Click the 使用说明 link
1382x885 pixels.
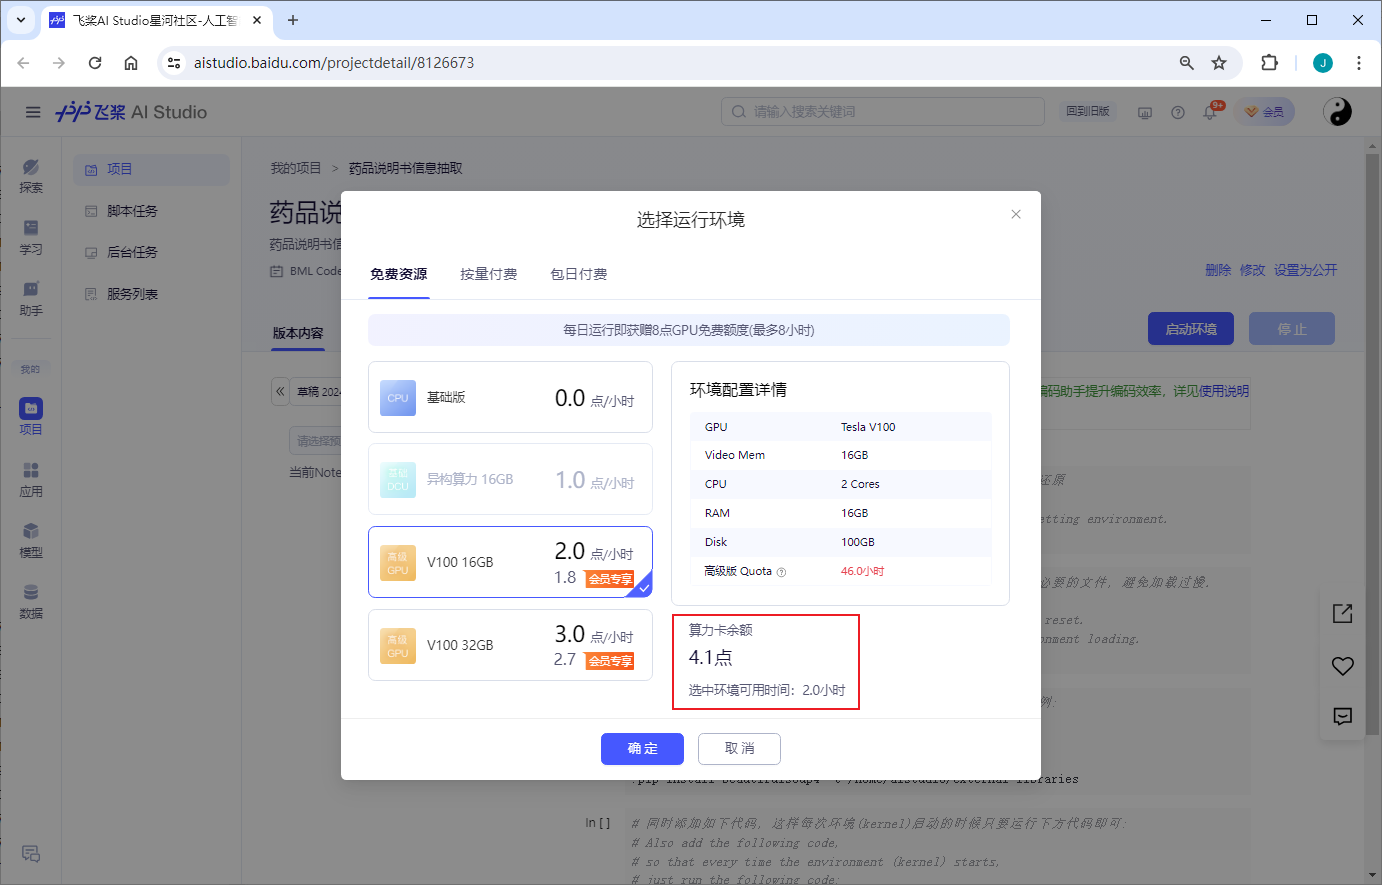1224,391
